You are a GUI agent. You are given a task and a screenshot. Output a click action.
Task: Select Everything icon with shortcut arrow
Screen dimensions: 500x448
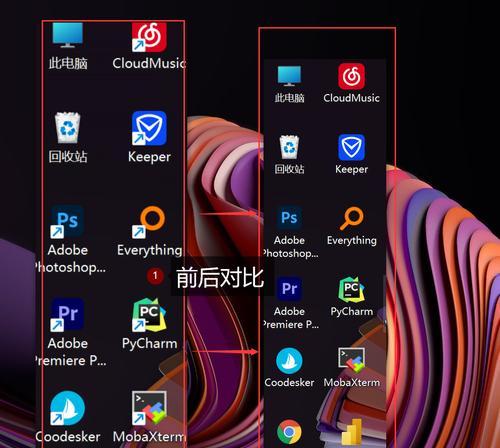149,222
